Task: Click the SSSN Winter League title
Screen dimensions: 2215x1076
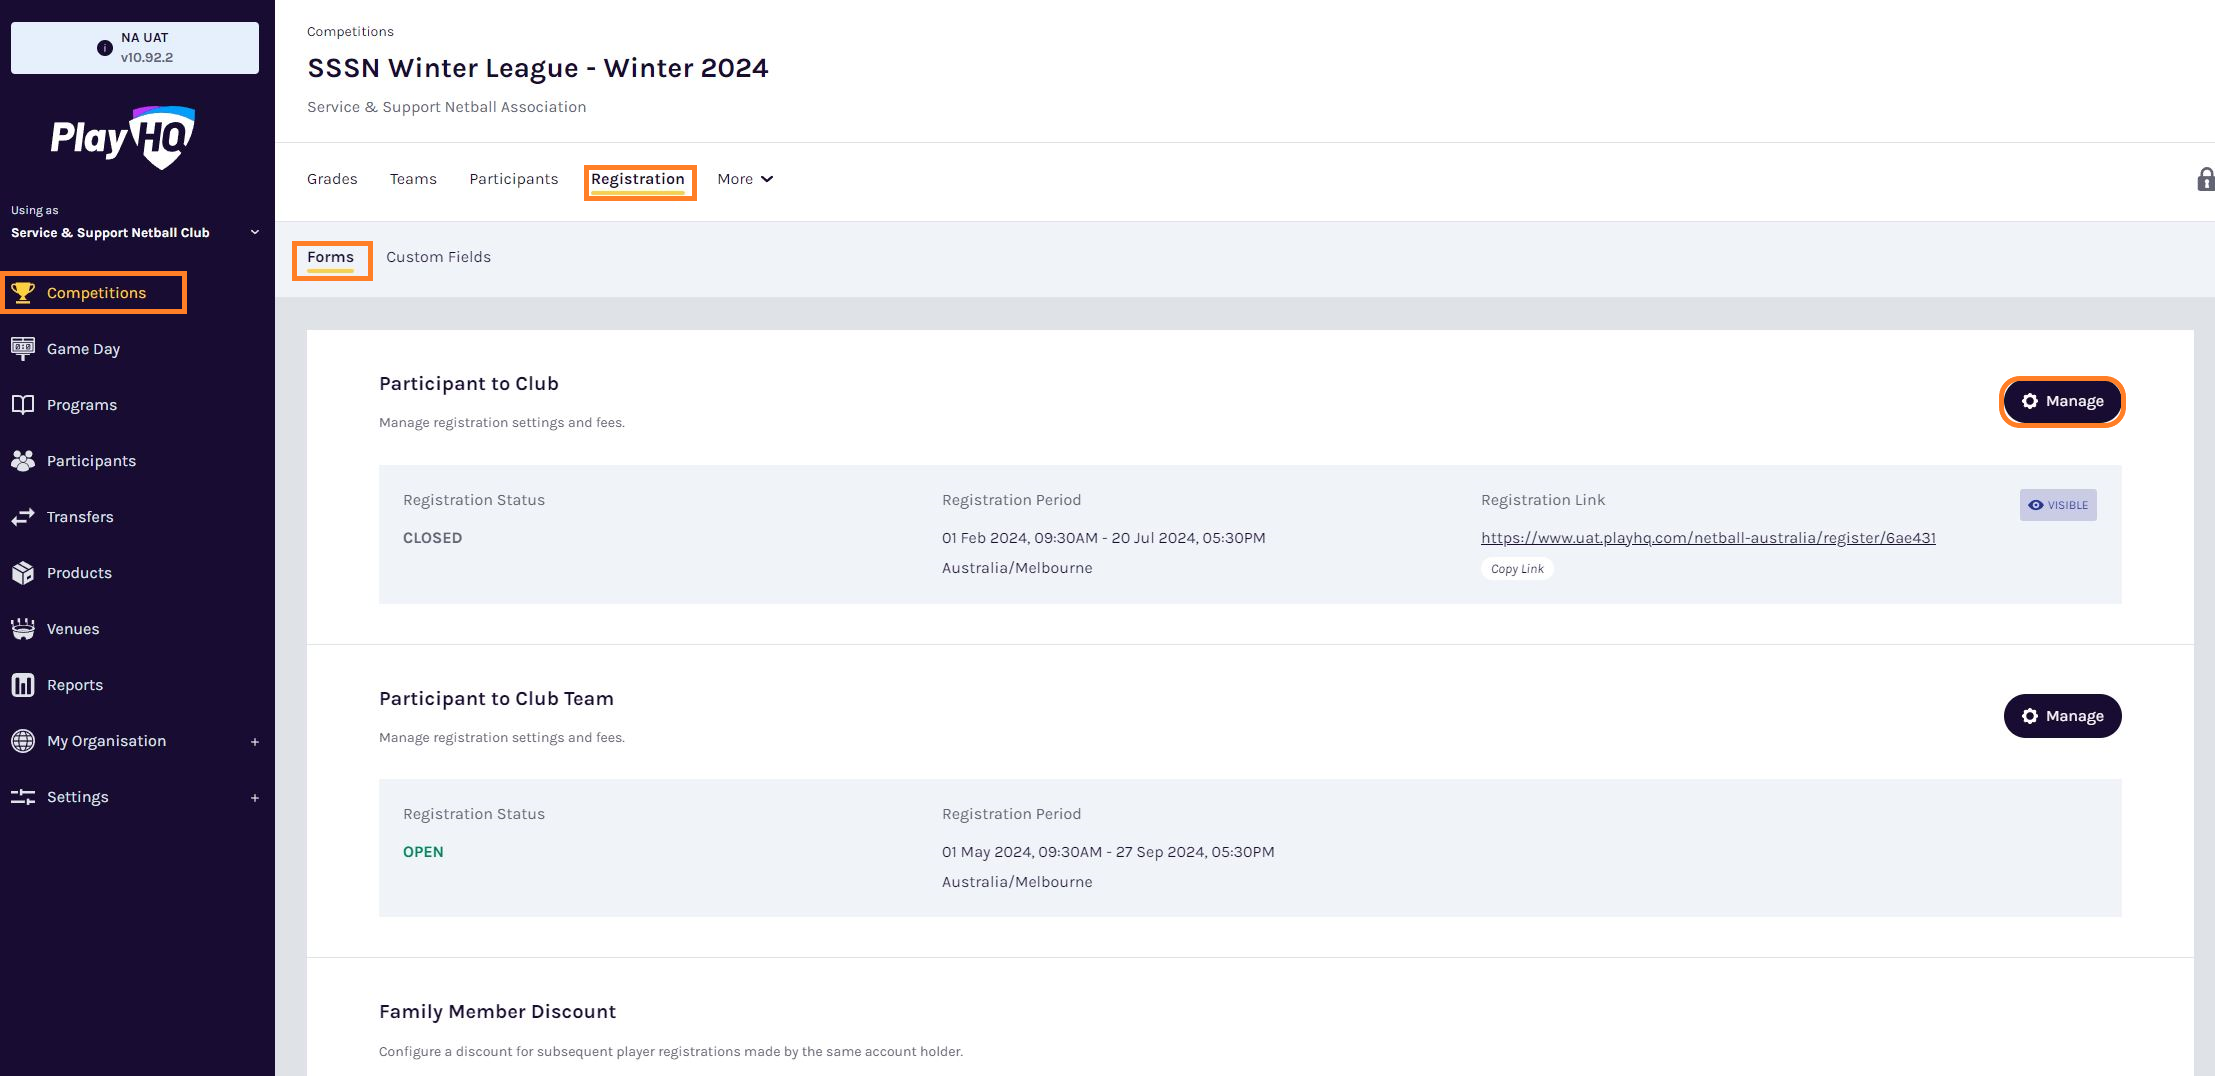Action: click(x=538, y=68)
